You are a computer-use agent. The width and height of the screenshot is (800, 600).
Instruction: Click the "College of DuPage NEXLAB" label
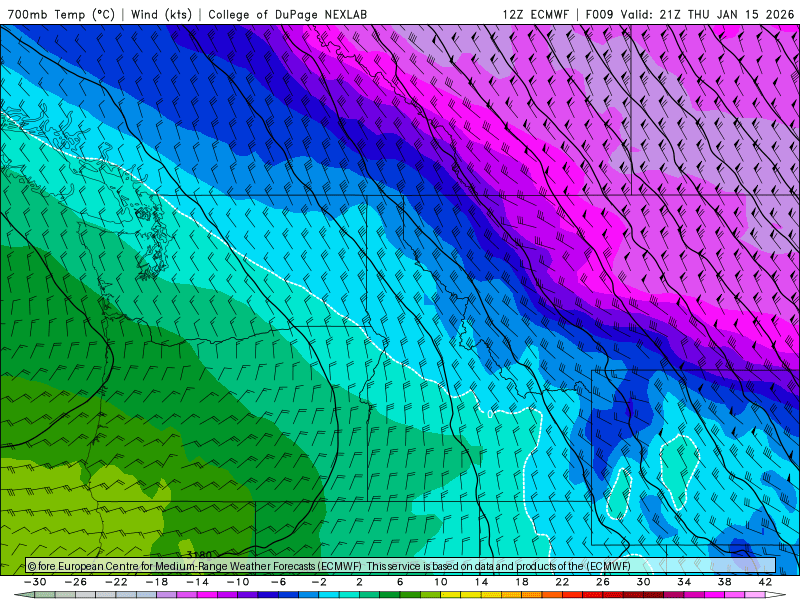[287, 14]
